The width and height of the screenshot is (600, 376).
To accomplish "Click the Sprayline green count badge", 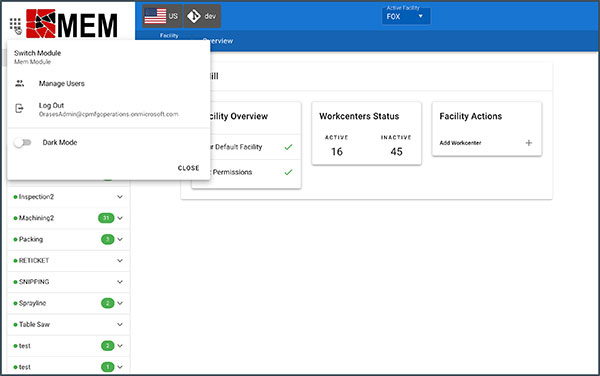I will pyautogui.click(x=108, y=303).
